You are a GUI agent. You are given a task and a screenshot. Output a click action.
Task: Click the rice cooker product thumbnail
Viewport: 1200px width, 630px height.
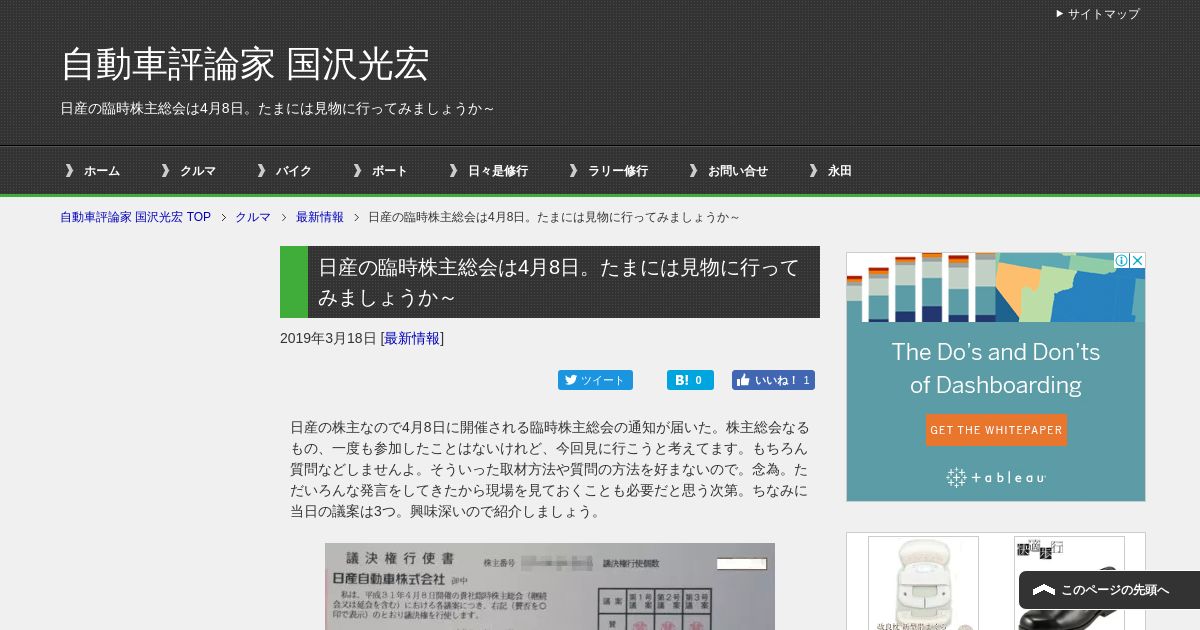[x=923, y=583]
